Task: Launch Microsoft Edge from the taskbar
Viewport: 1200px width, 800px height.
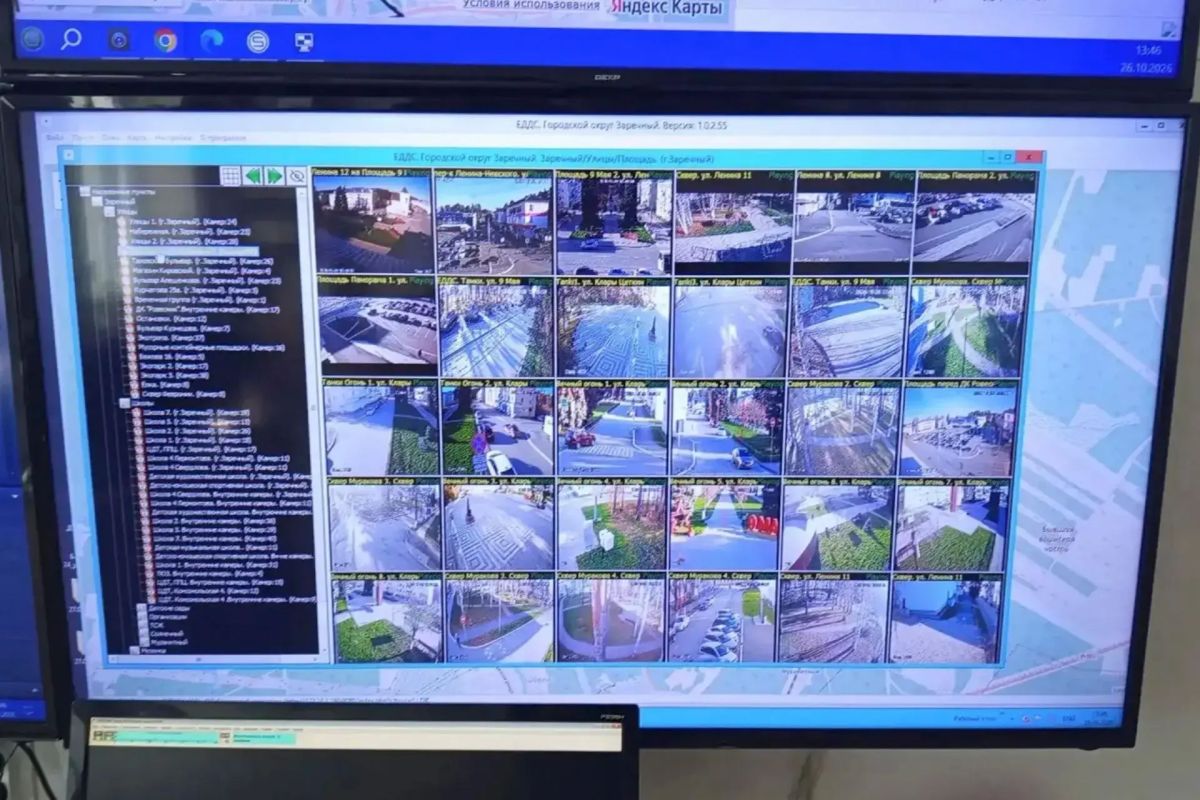Action: click(x=211, y=40)
